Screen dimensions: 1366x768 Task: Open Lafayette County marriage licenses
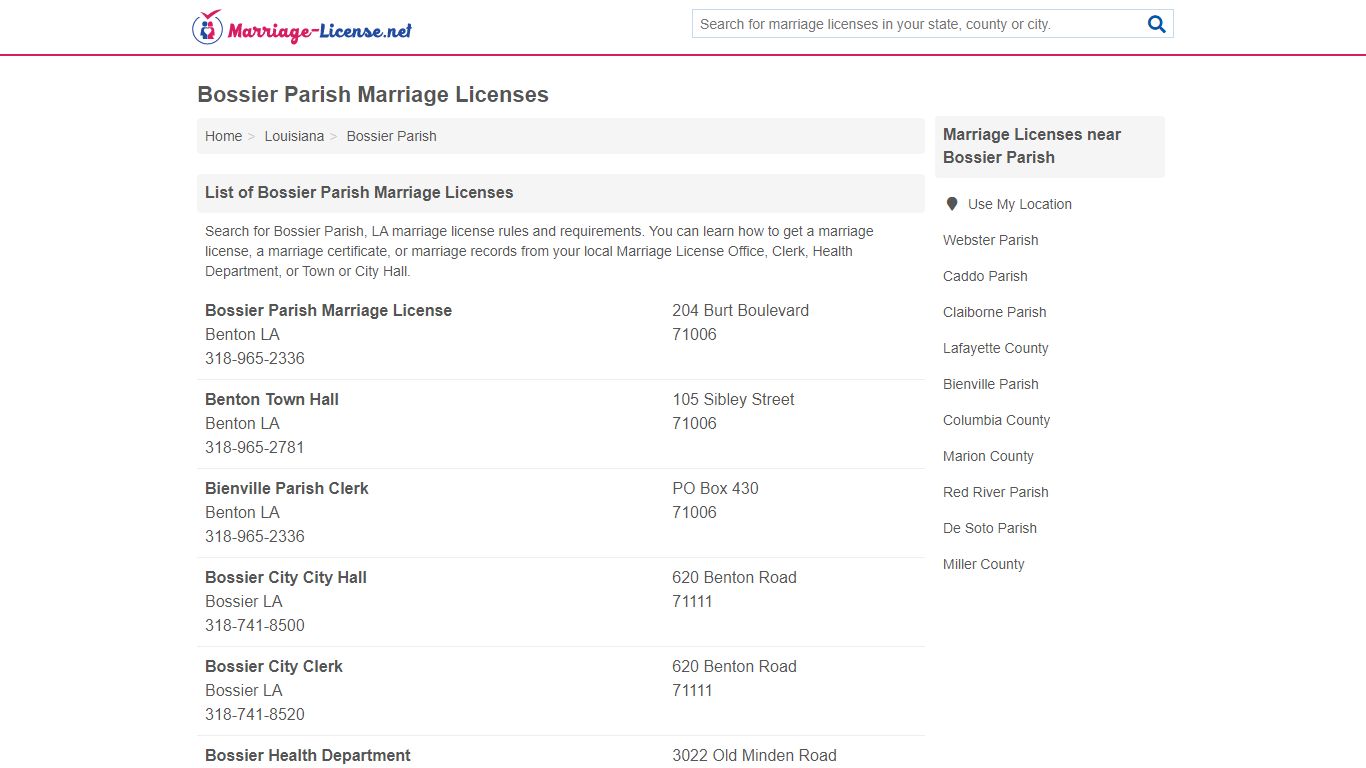(995, 348)
